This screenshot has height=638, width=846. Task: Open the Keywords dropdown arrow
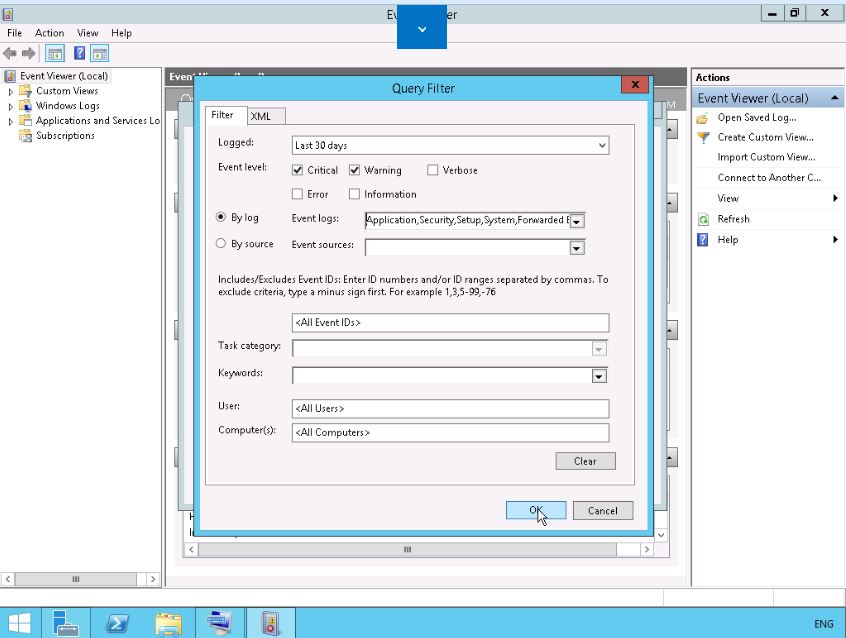599,376
